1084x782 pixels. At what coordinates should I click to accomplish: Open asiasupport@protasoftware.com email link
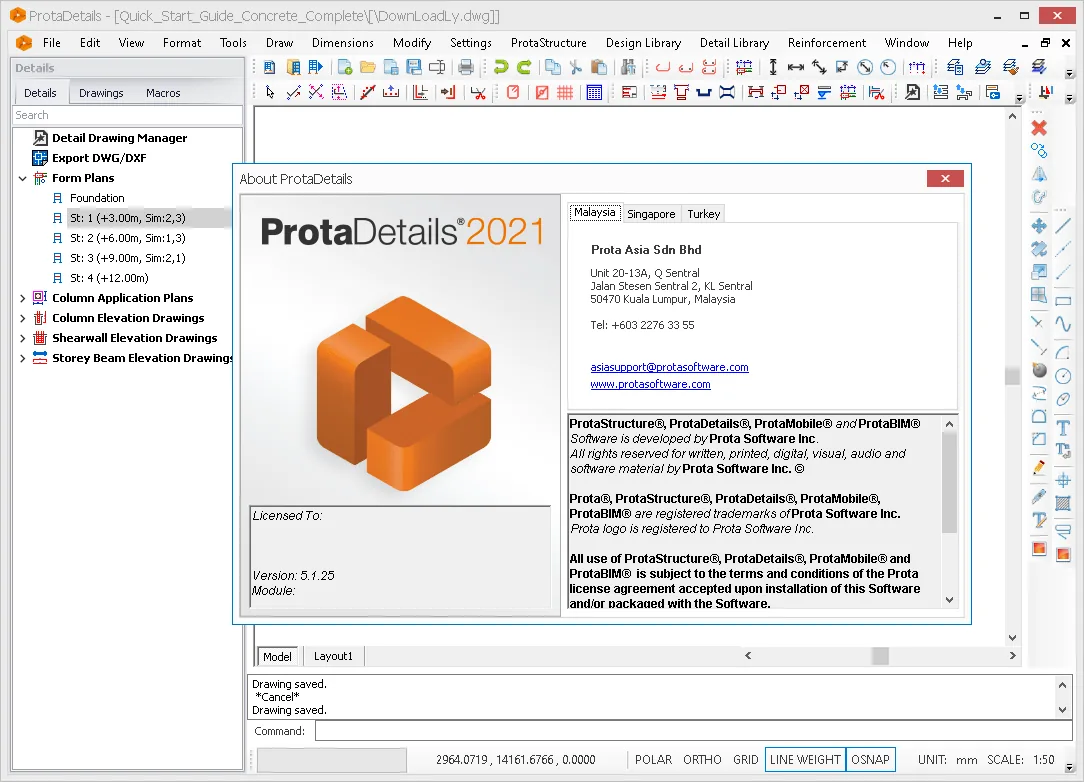pyautogui.click(x=669, y=367)
